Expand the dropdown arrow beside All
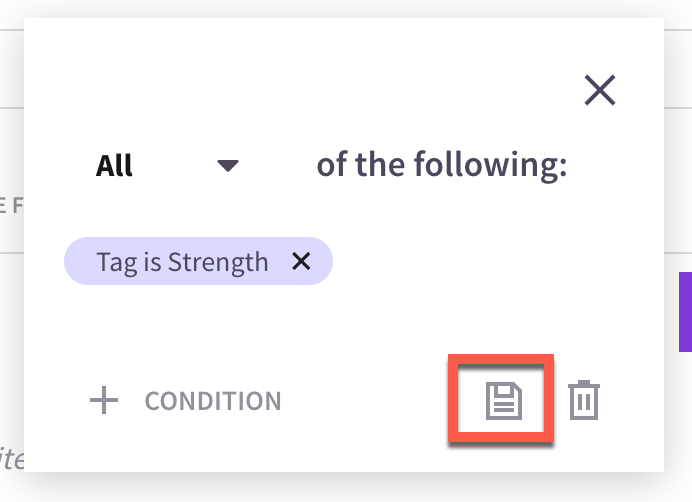 point(228,166)
